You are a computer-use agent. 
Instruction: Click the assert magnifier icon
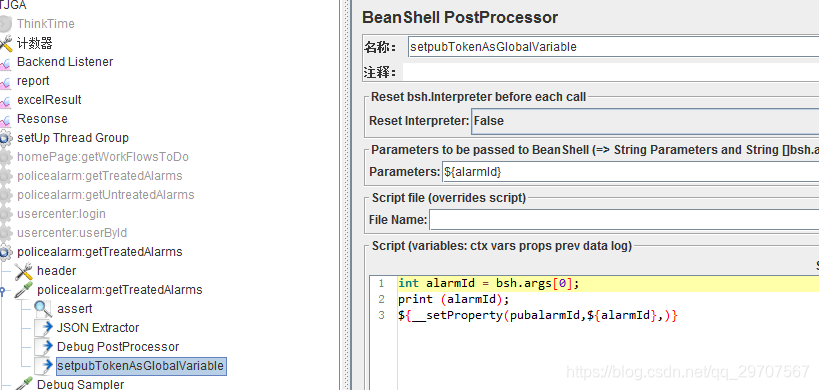[x=43, y=309]
